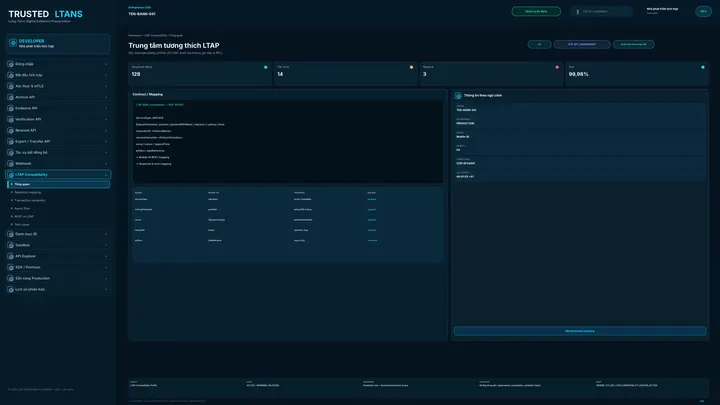The width and height of the screenshot is (720, 405).
Task: Expand the API Explorer chevron
Action: coord(106,256)
